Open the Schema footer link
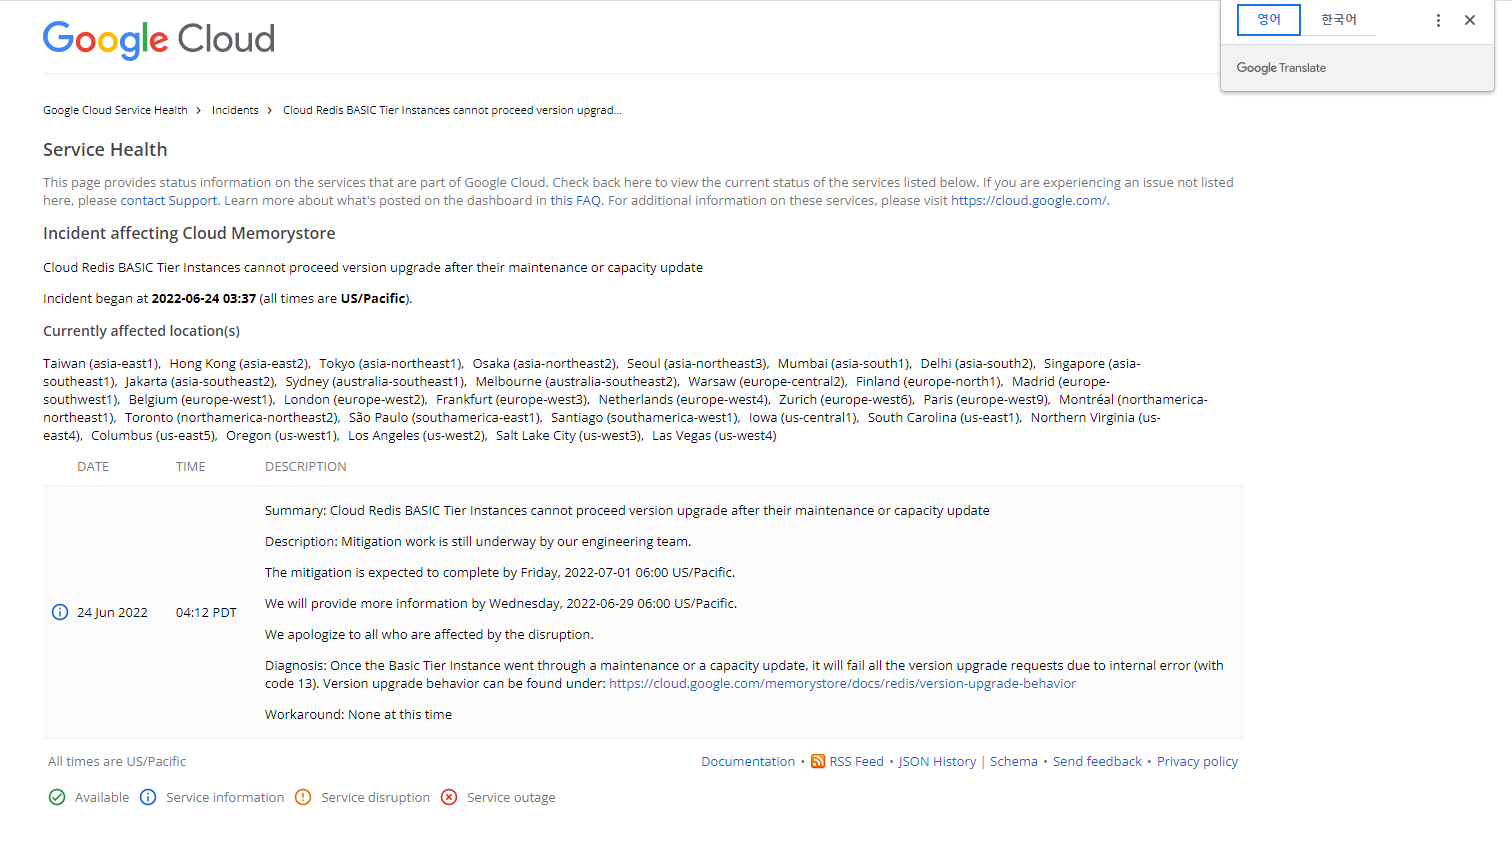This screenshot has width=1512, height=857. coord(1014,762)
